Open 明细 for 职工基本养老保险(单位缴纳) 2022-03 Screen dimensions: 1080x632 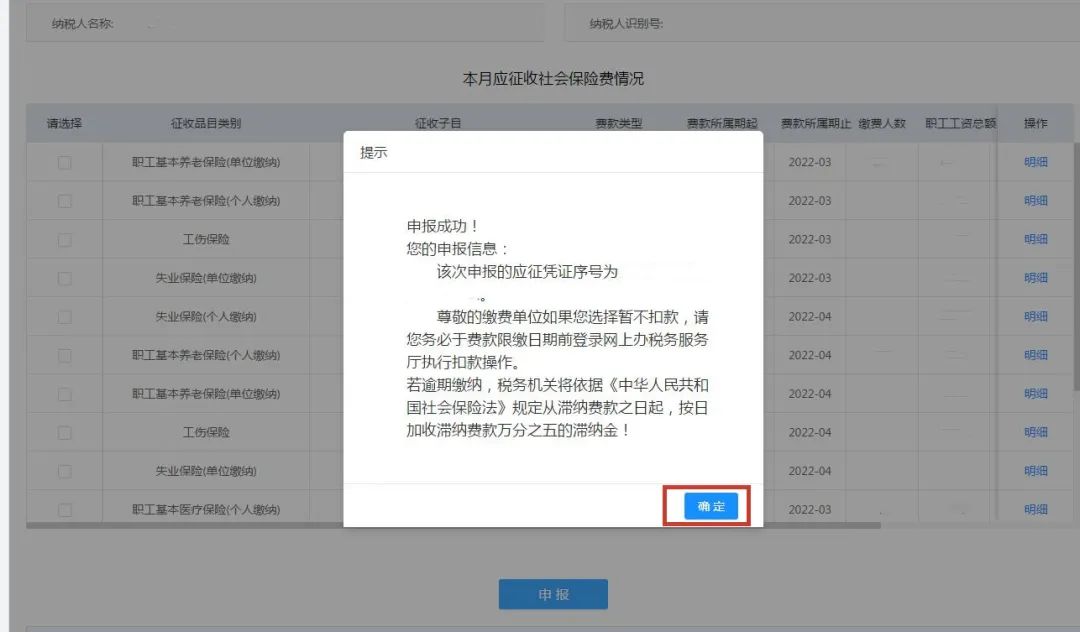1035,162
